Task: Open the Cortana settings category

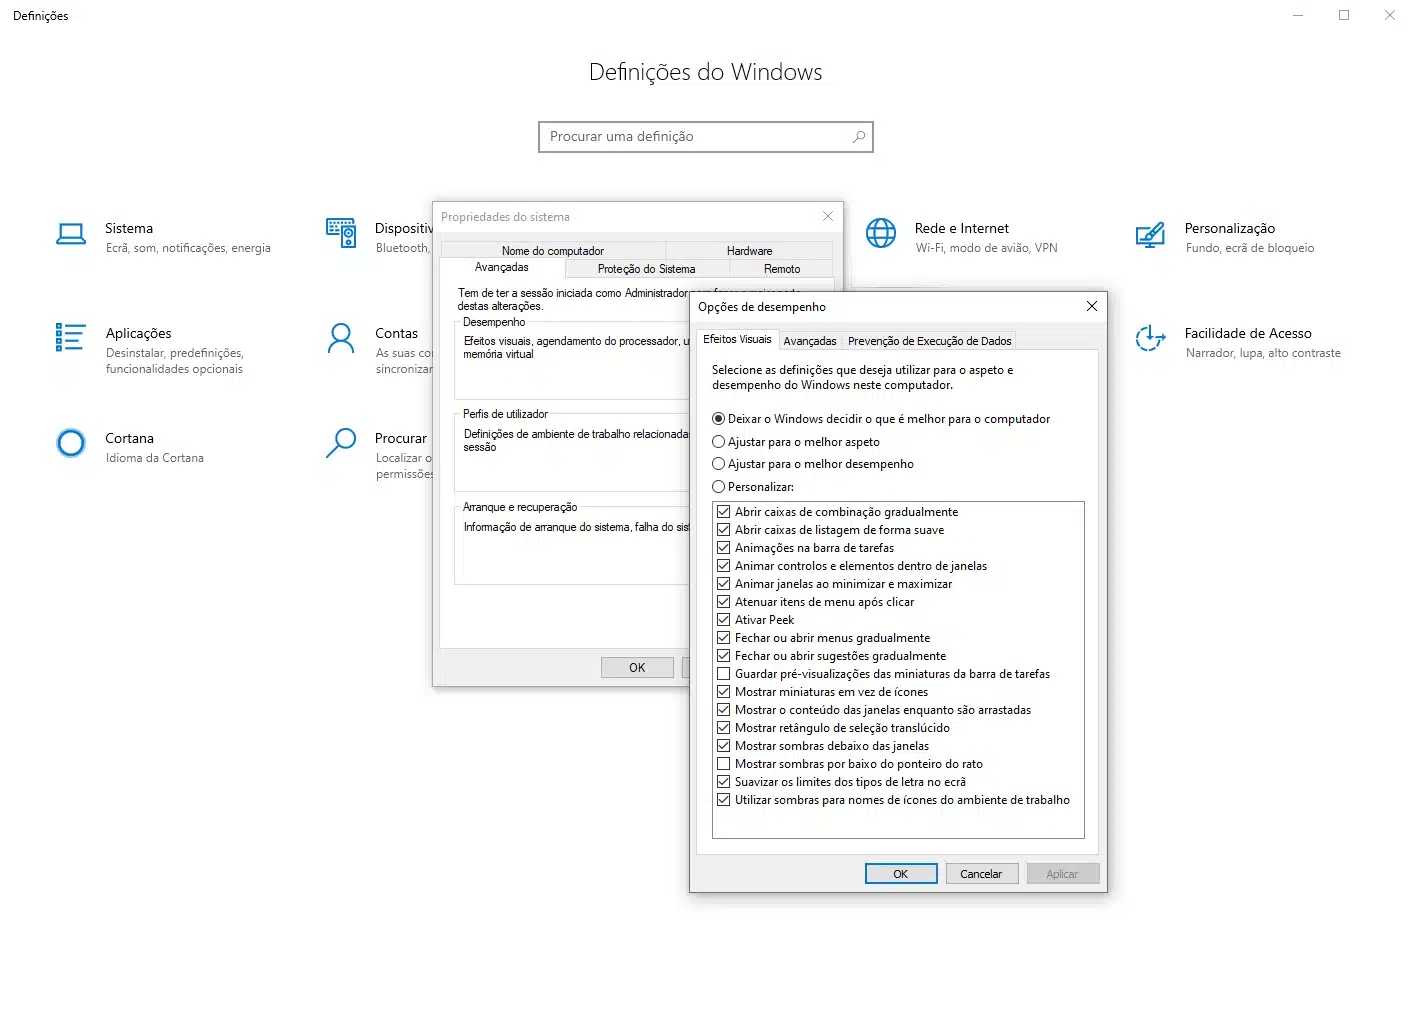Action: [131, 447]
